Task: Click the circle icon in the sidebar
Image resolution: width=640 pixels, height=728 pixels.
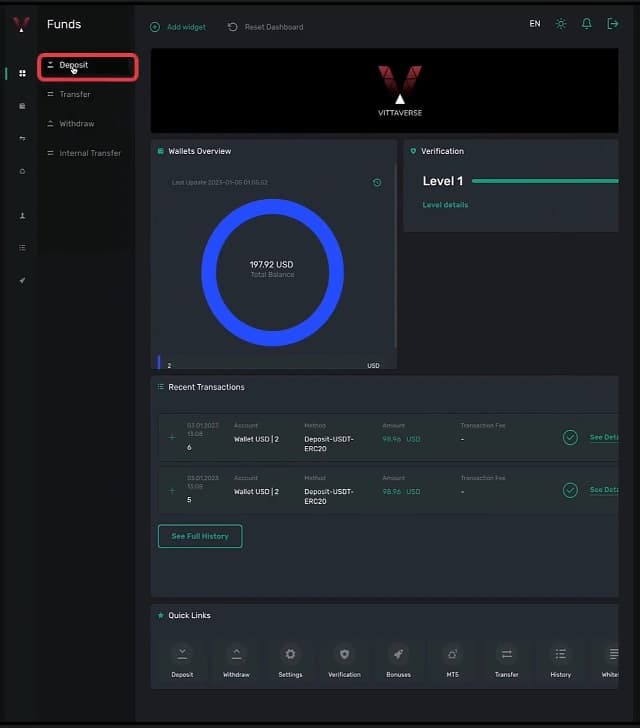Action: click(x=22, y=171)
